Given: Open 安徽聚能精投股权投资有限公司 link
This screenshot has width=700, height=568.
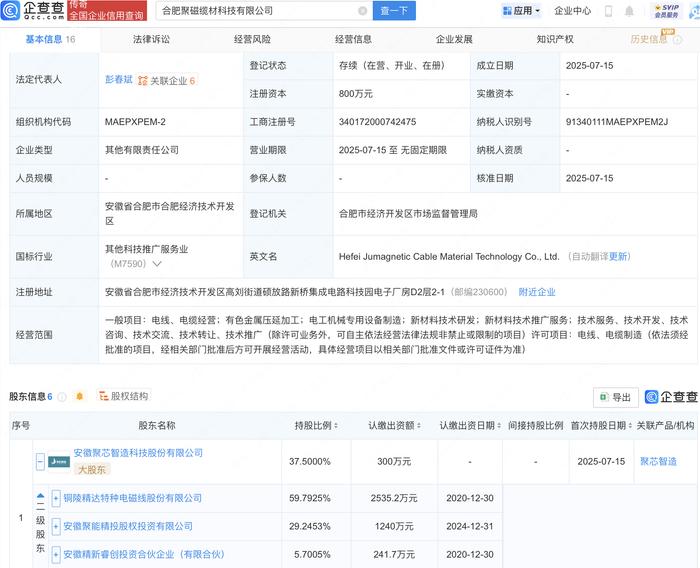Looking at the screenshot, I should [x=128, y=526].
